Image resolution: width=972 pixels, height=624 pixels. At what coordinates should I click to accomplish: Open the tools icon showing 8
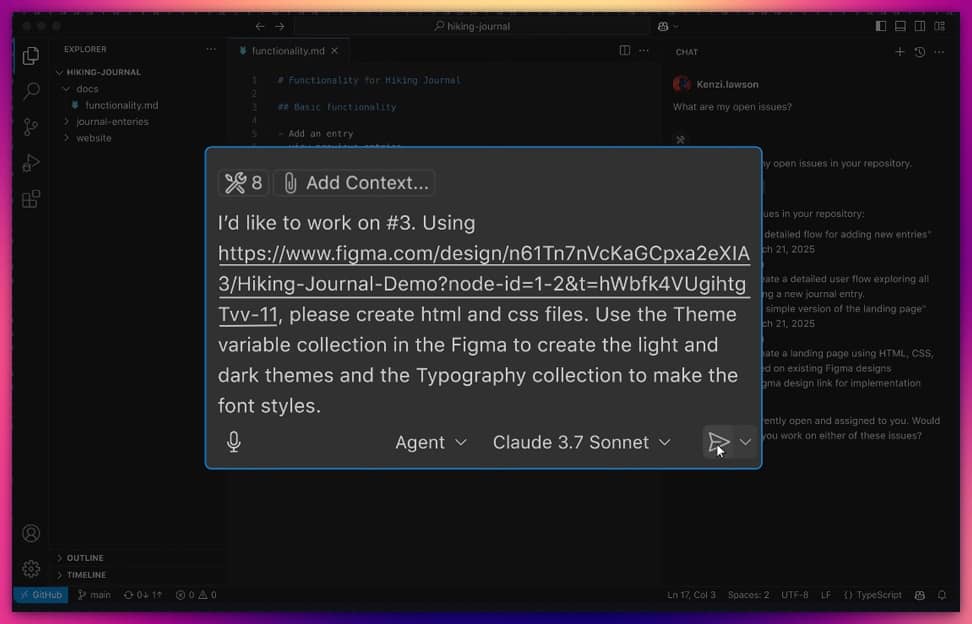pyautogui.click(x=243, y=183)
